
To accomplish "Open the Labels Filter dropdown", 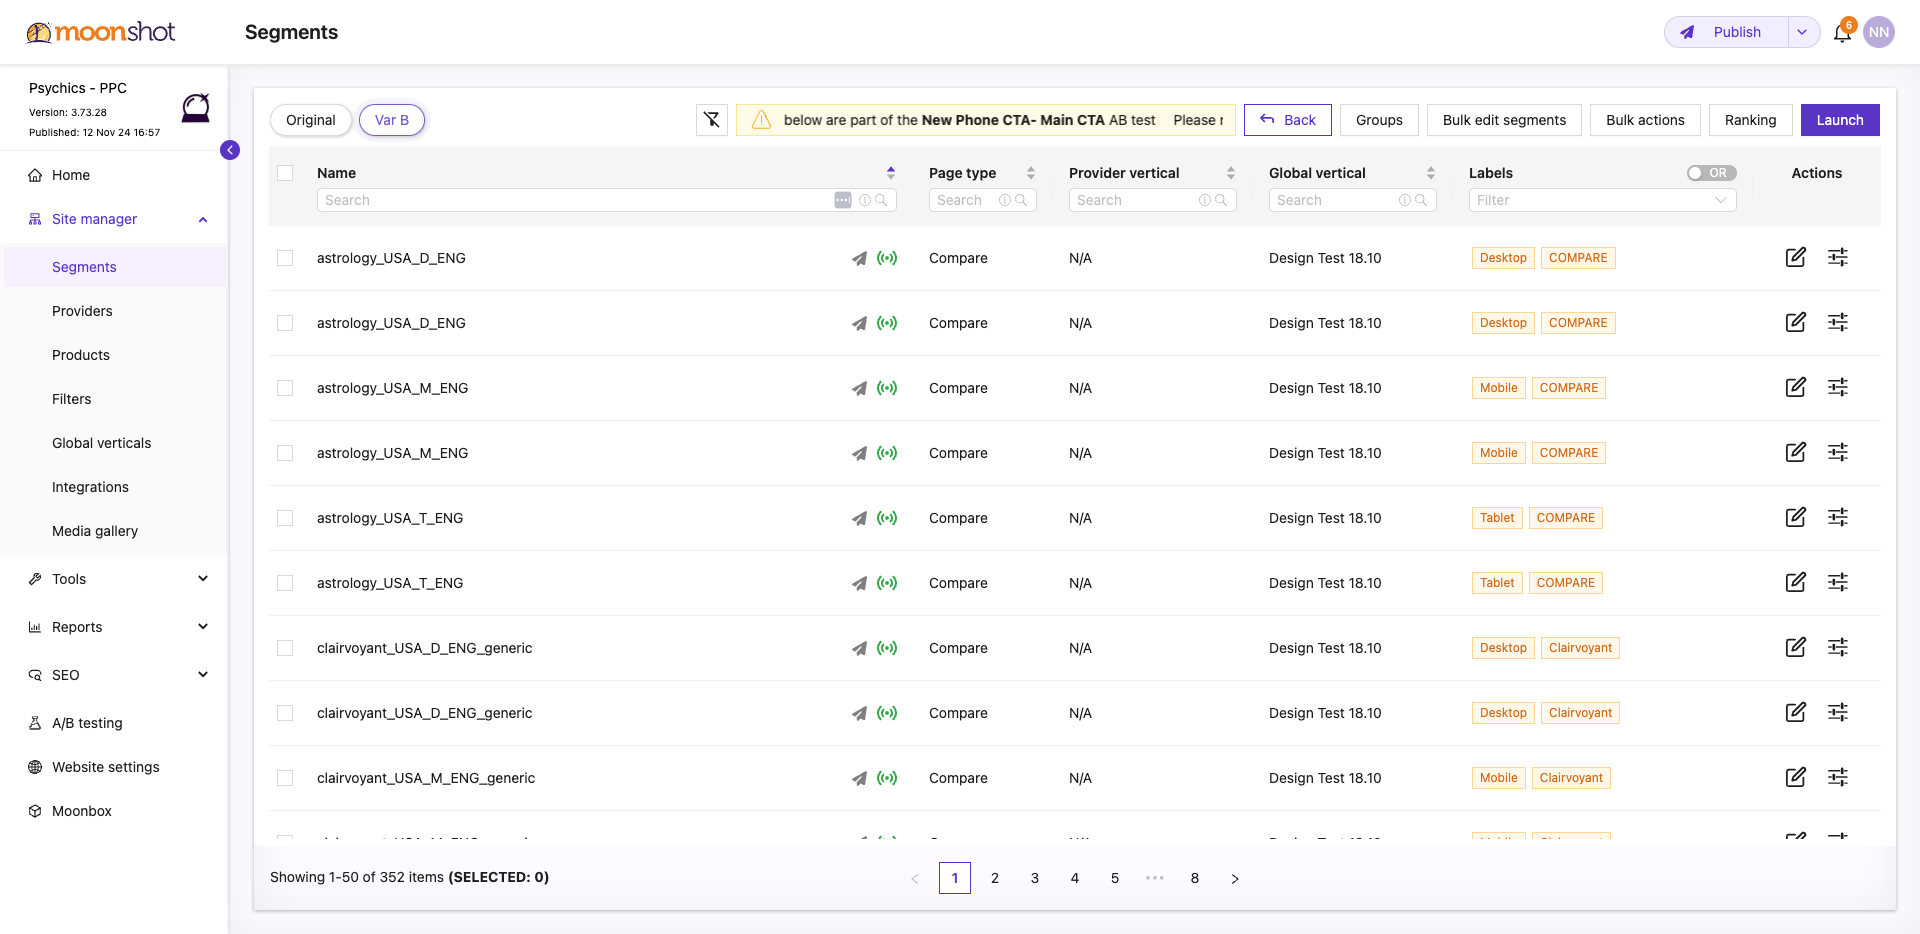I will point(1602,200).
